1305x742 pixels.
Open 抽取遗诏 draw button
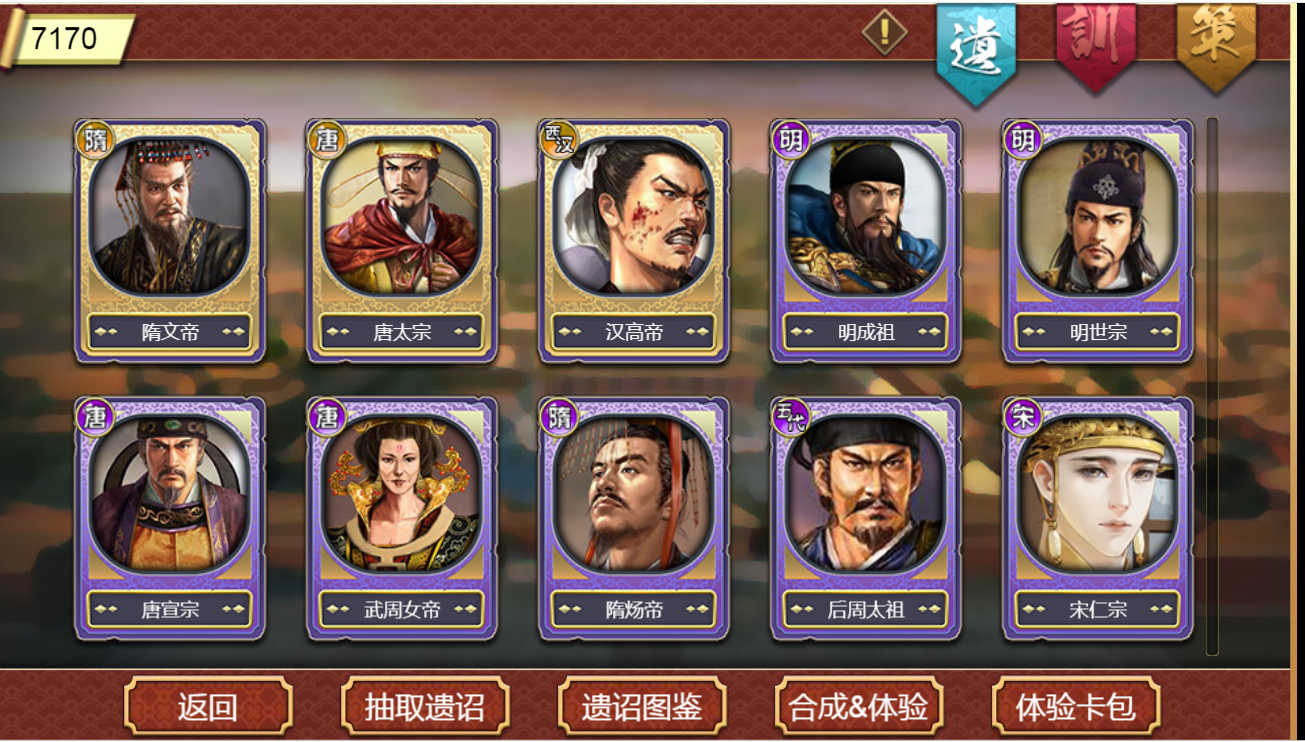pyautogui.click(x=425, y=707)
